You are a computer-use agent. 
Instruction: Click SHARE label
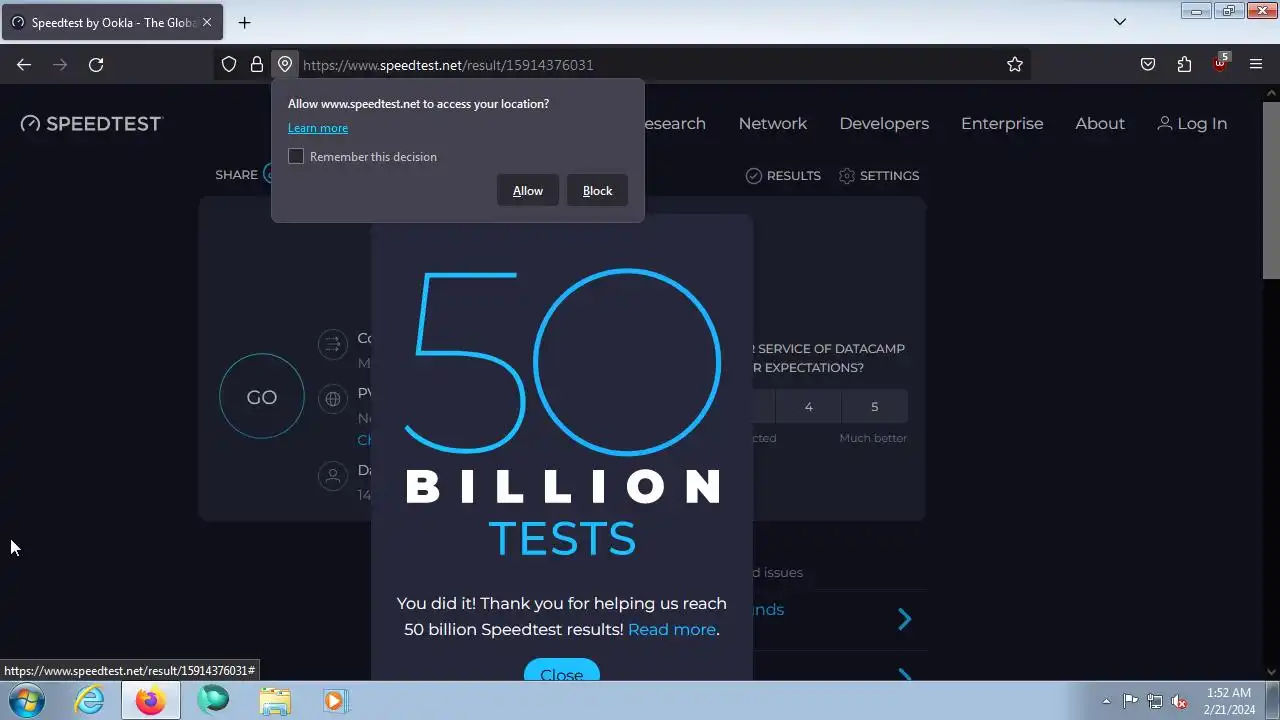click(x=237, y=175)
